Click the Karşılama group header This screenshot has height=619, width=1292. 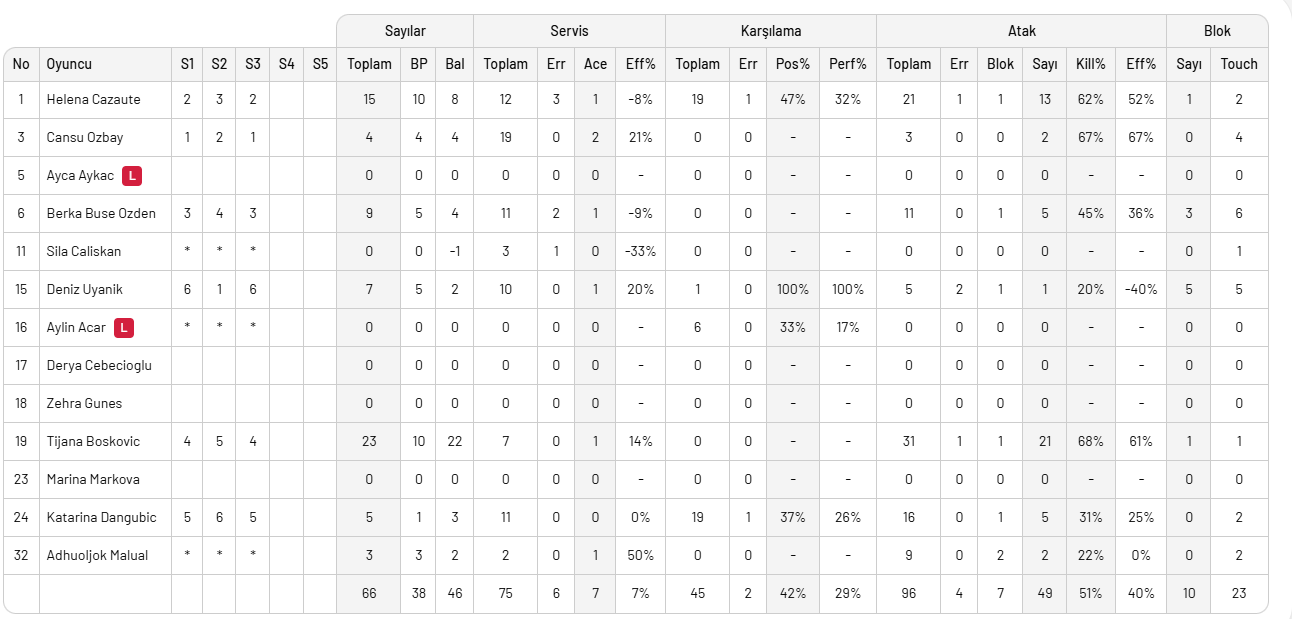[771, 31]
